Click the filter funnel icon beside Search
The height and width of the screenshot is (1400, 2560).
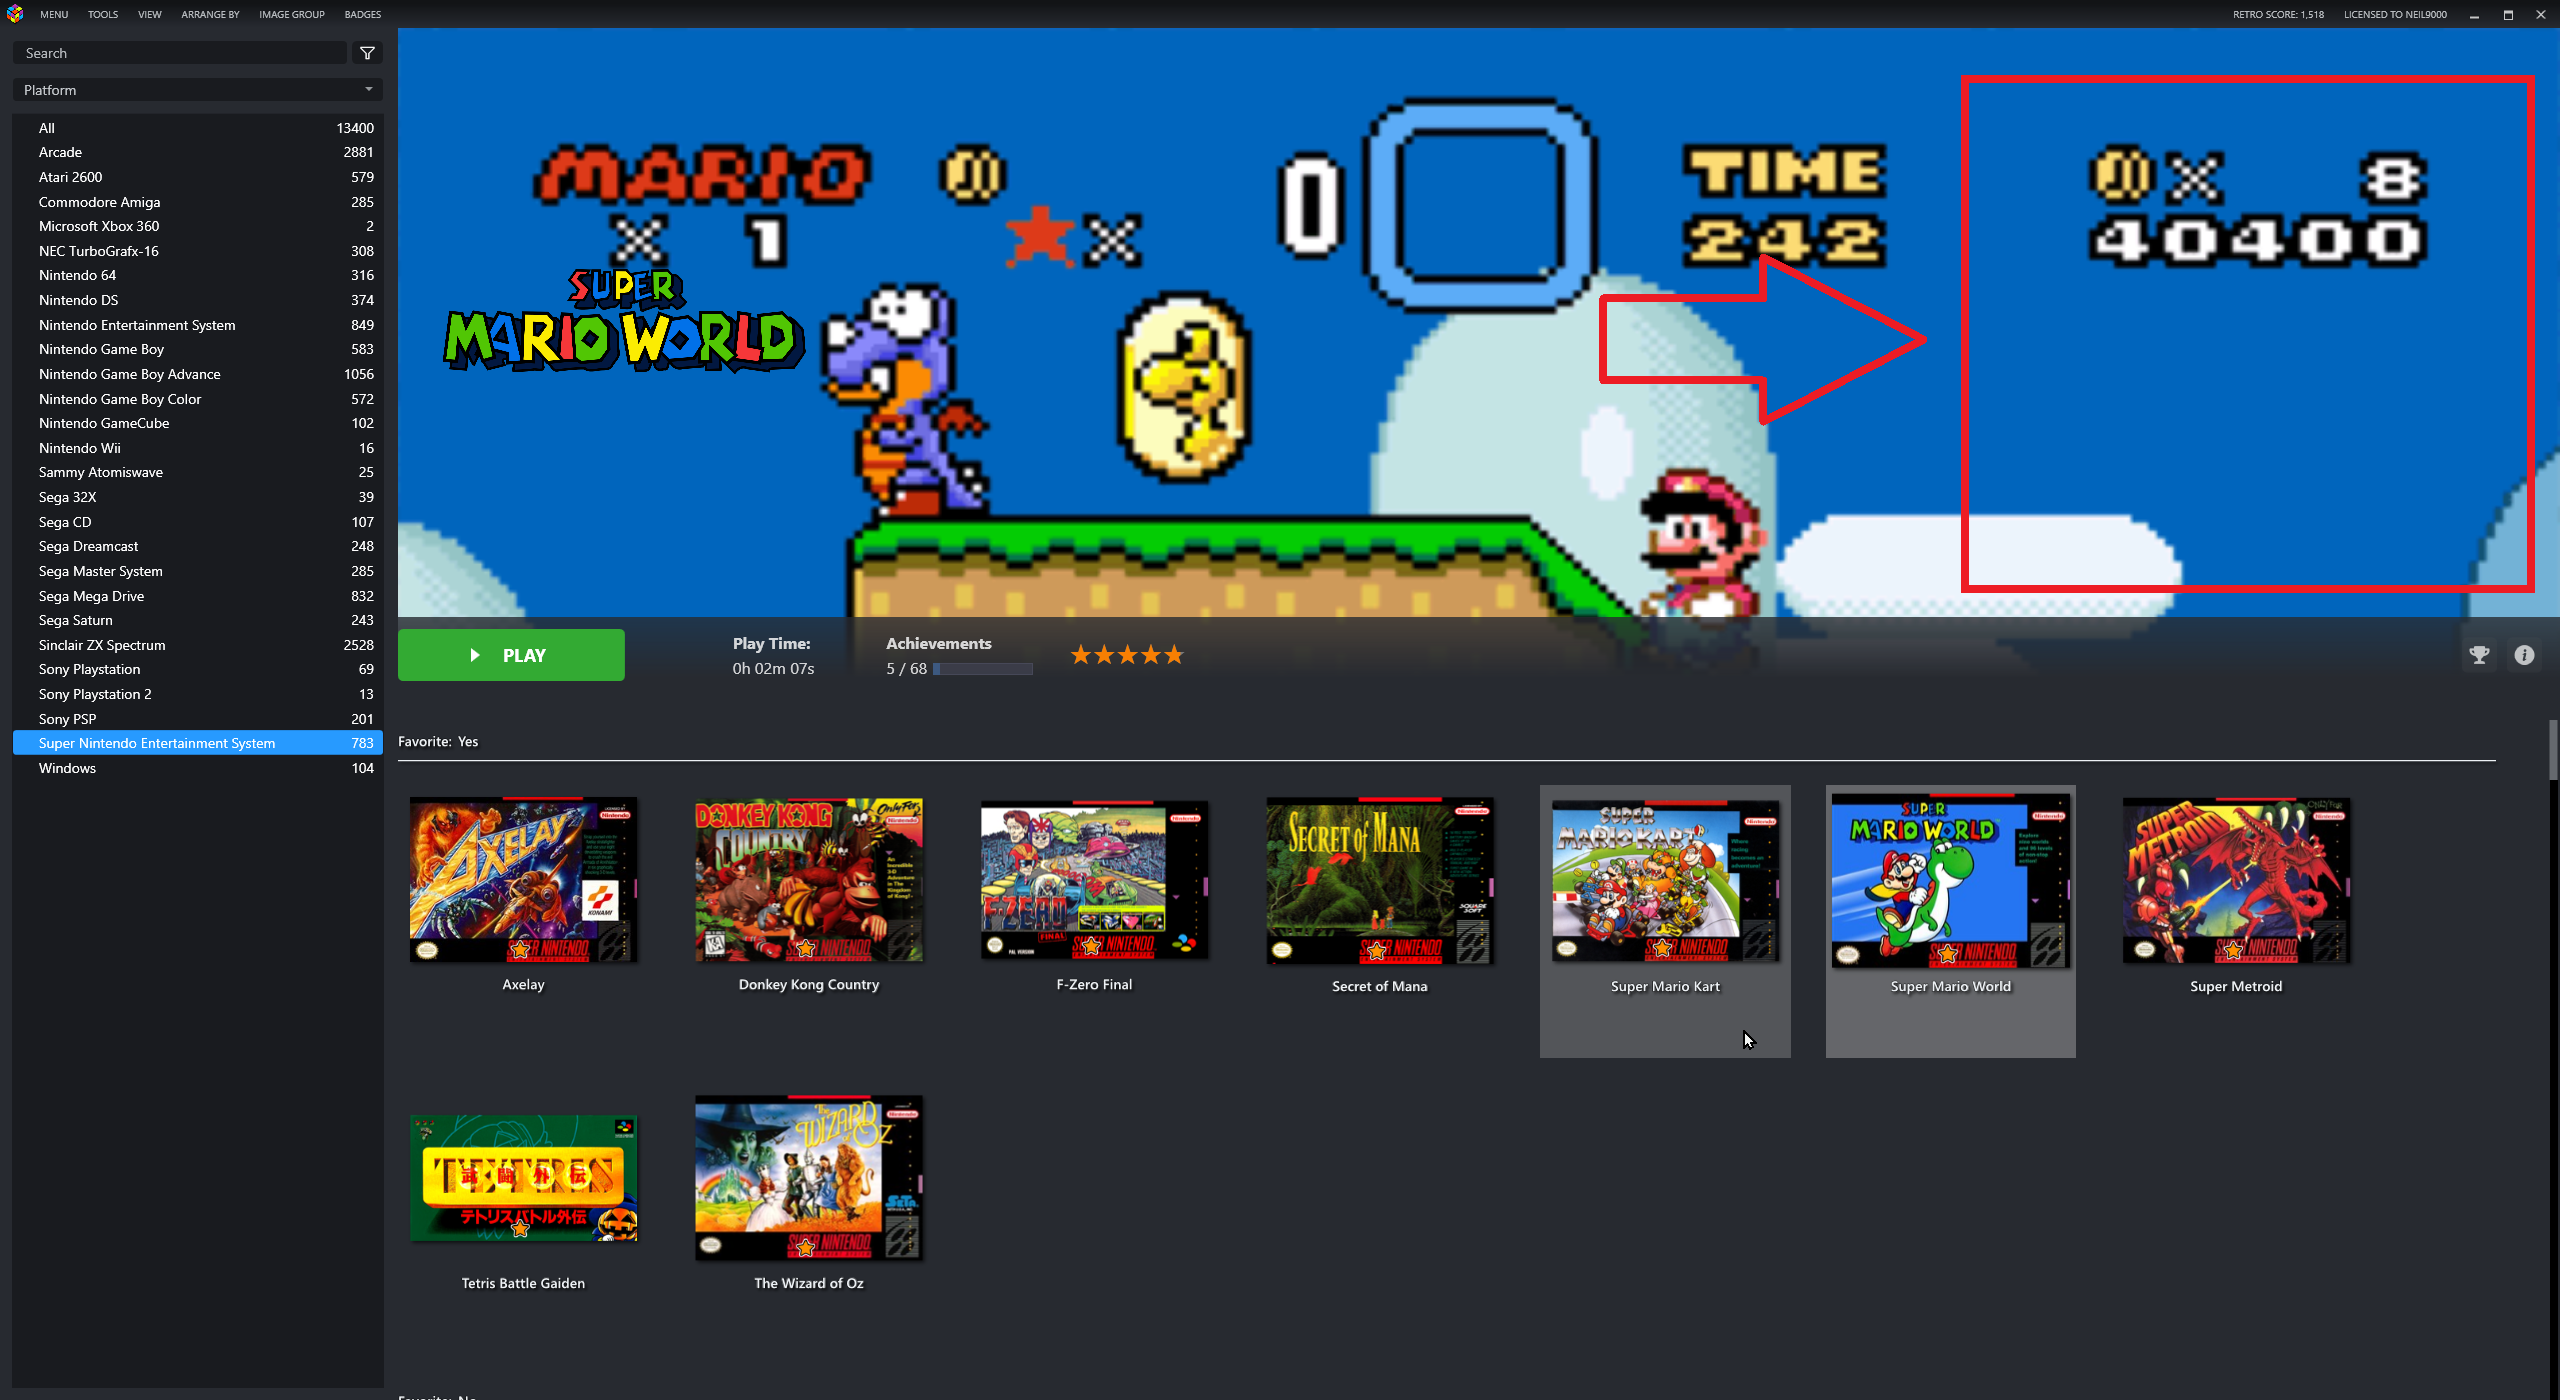click(367, 53)
